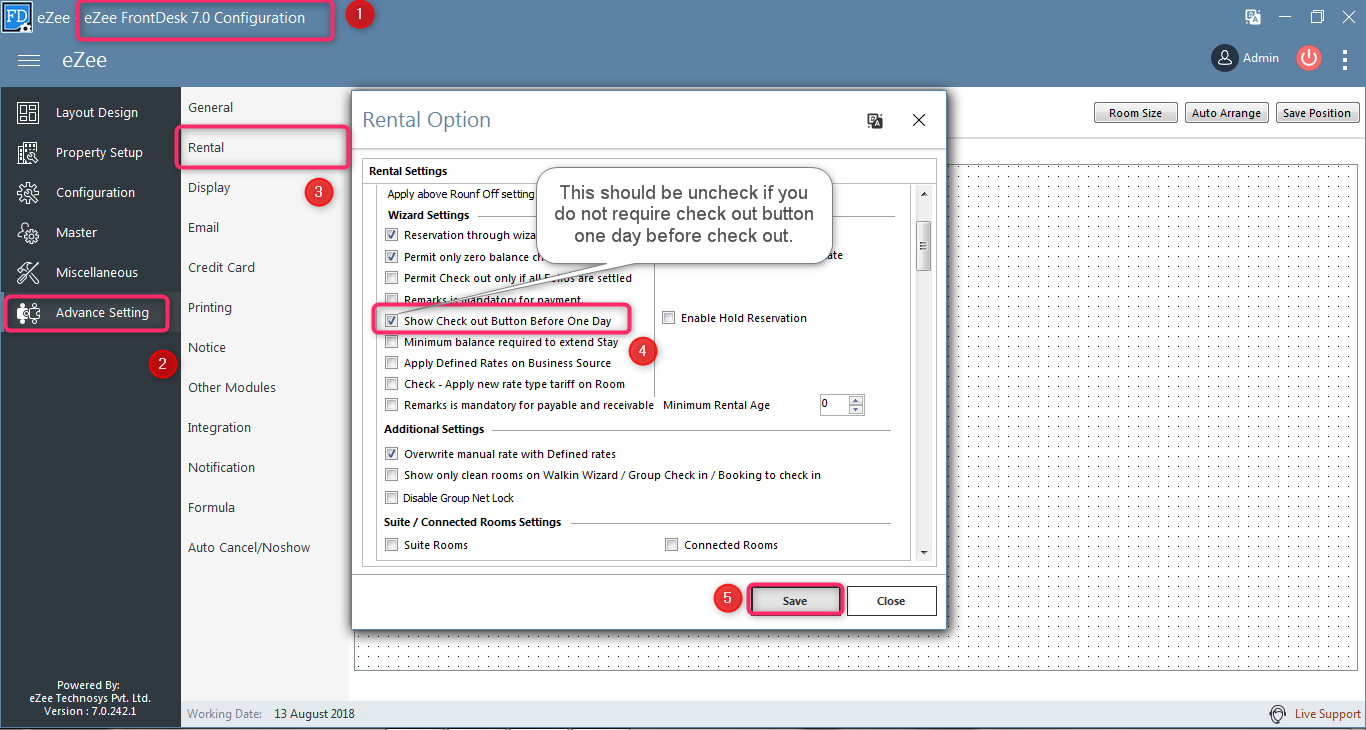This screenshot has height=730, width=1366.
Task: Click the Minimum Rental Age input field
Action: [833, 405]
